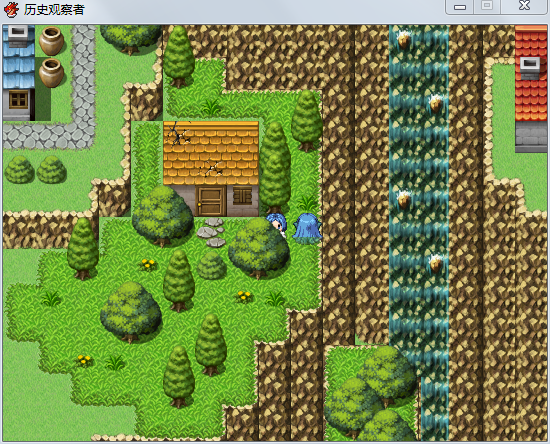Viewport: 550px width, 444px height.
Task: Click the blue-haired character behind the bush
Action: [277, 225]
